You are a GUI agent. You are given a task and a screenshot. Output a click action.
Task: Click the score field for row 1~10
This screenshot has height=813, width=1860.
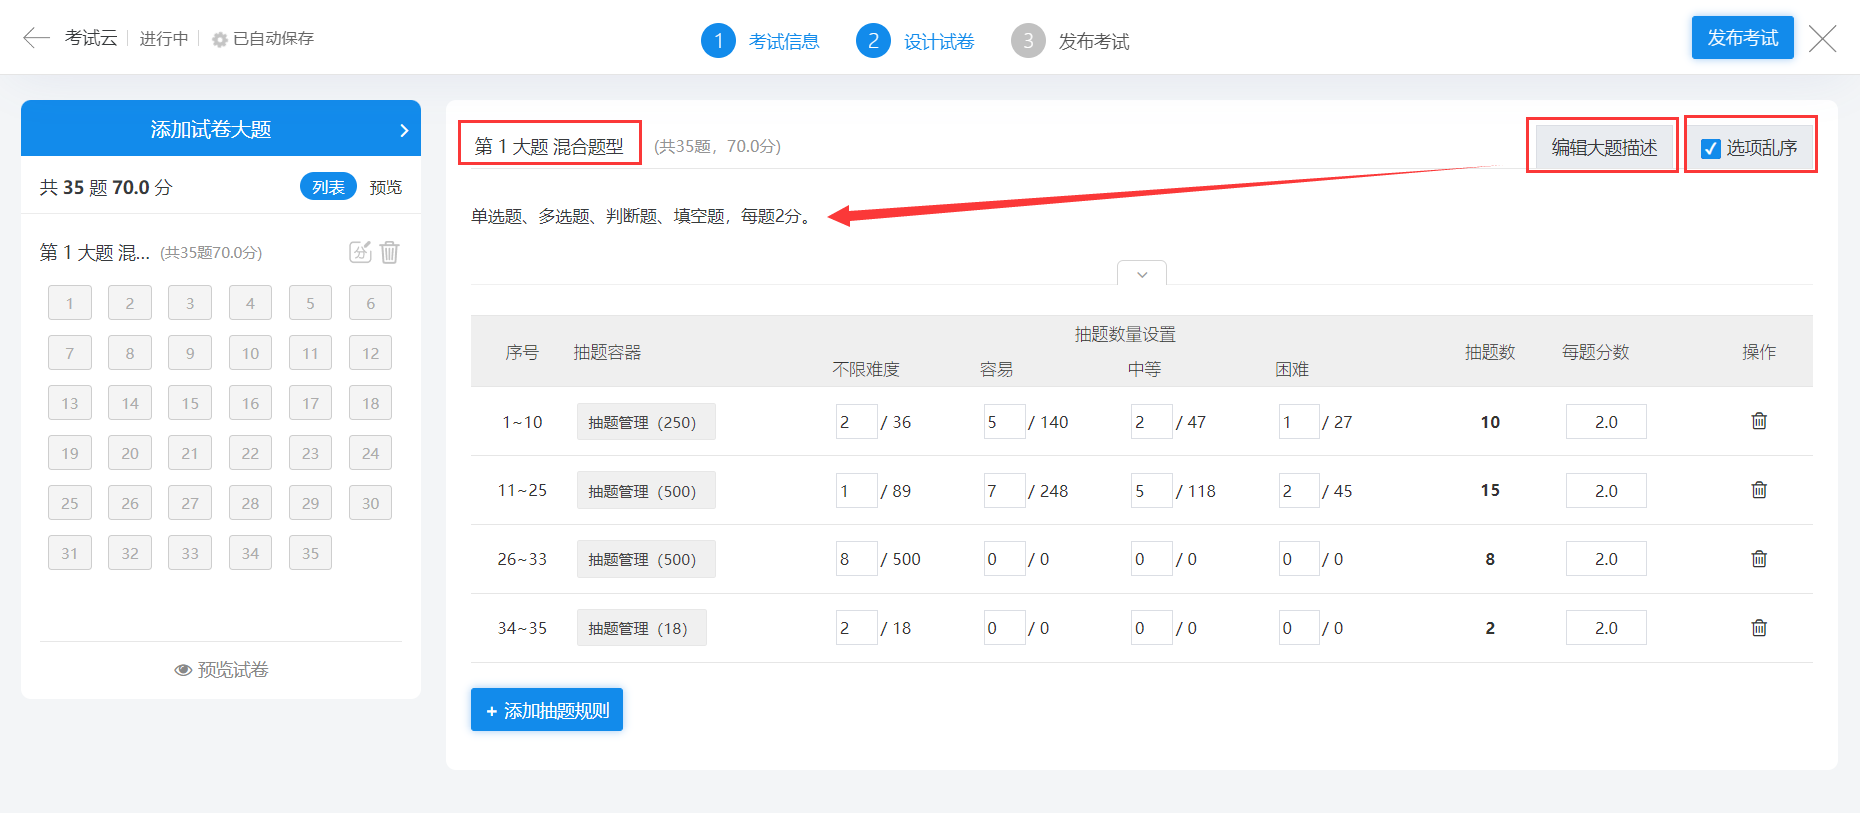pyautogui.click(x=1605, y=422)
